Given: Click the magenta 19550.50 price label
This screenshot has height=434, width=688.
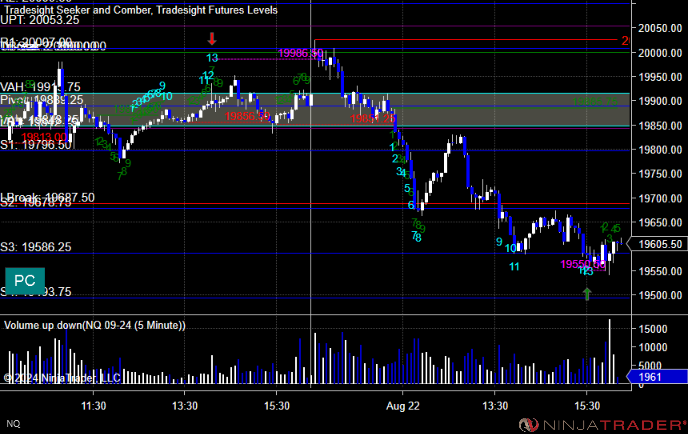Looking at the screenshot, I should tap(583, 264).
